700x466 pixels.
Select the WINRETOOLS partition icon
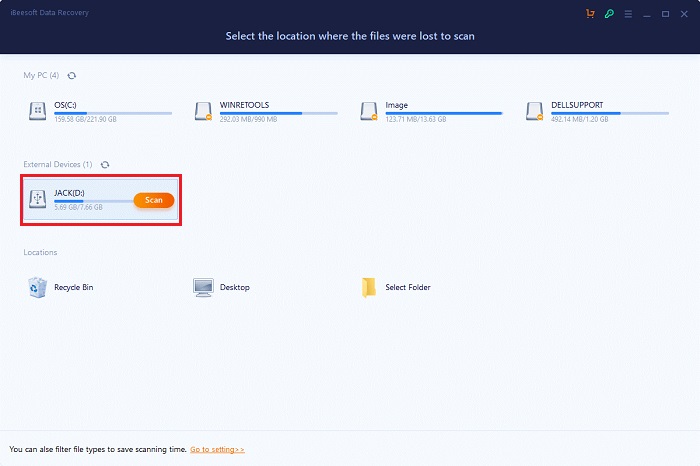[204, 111]
